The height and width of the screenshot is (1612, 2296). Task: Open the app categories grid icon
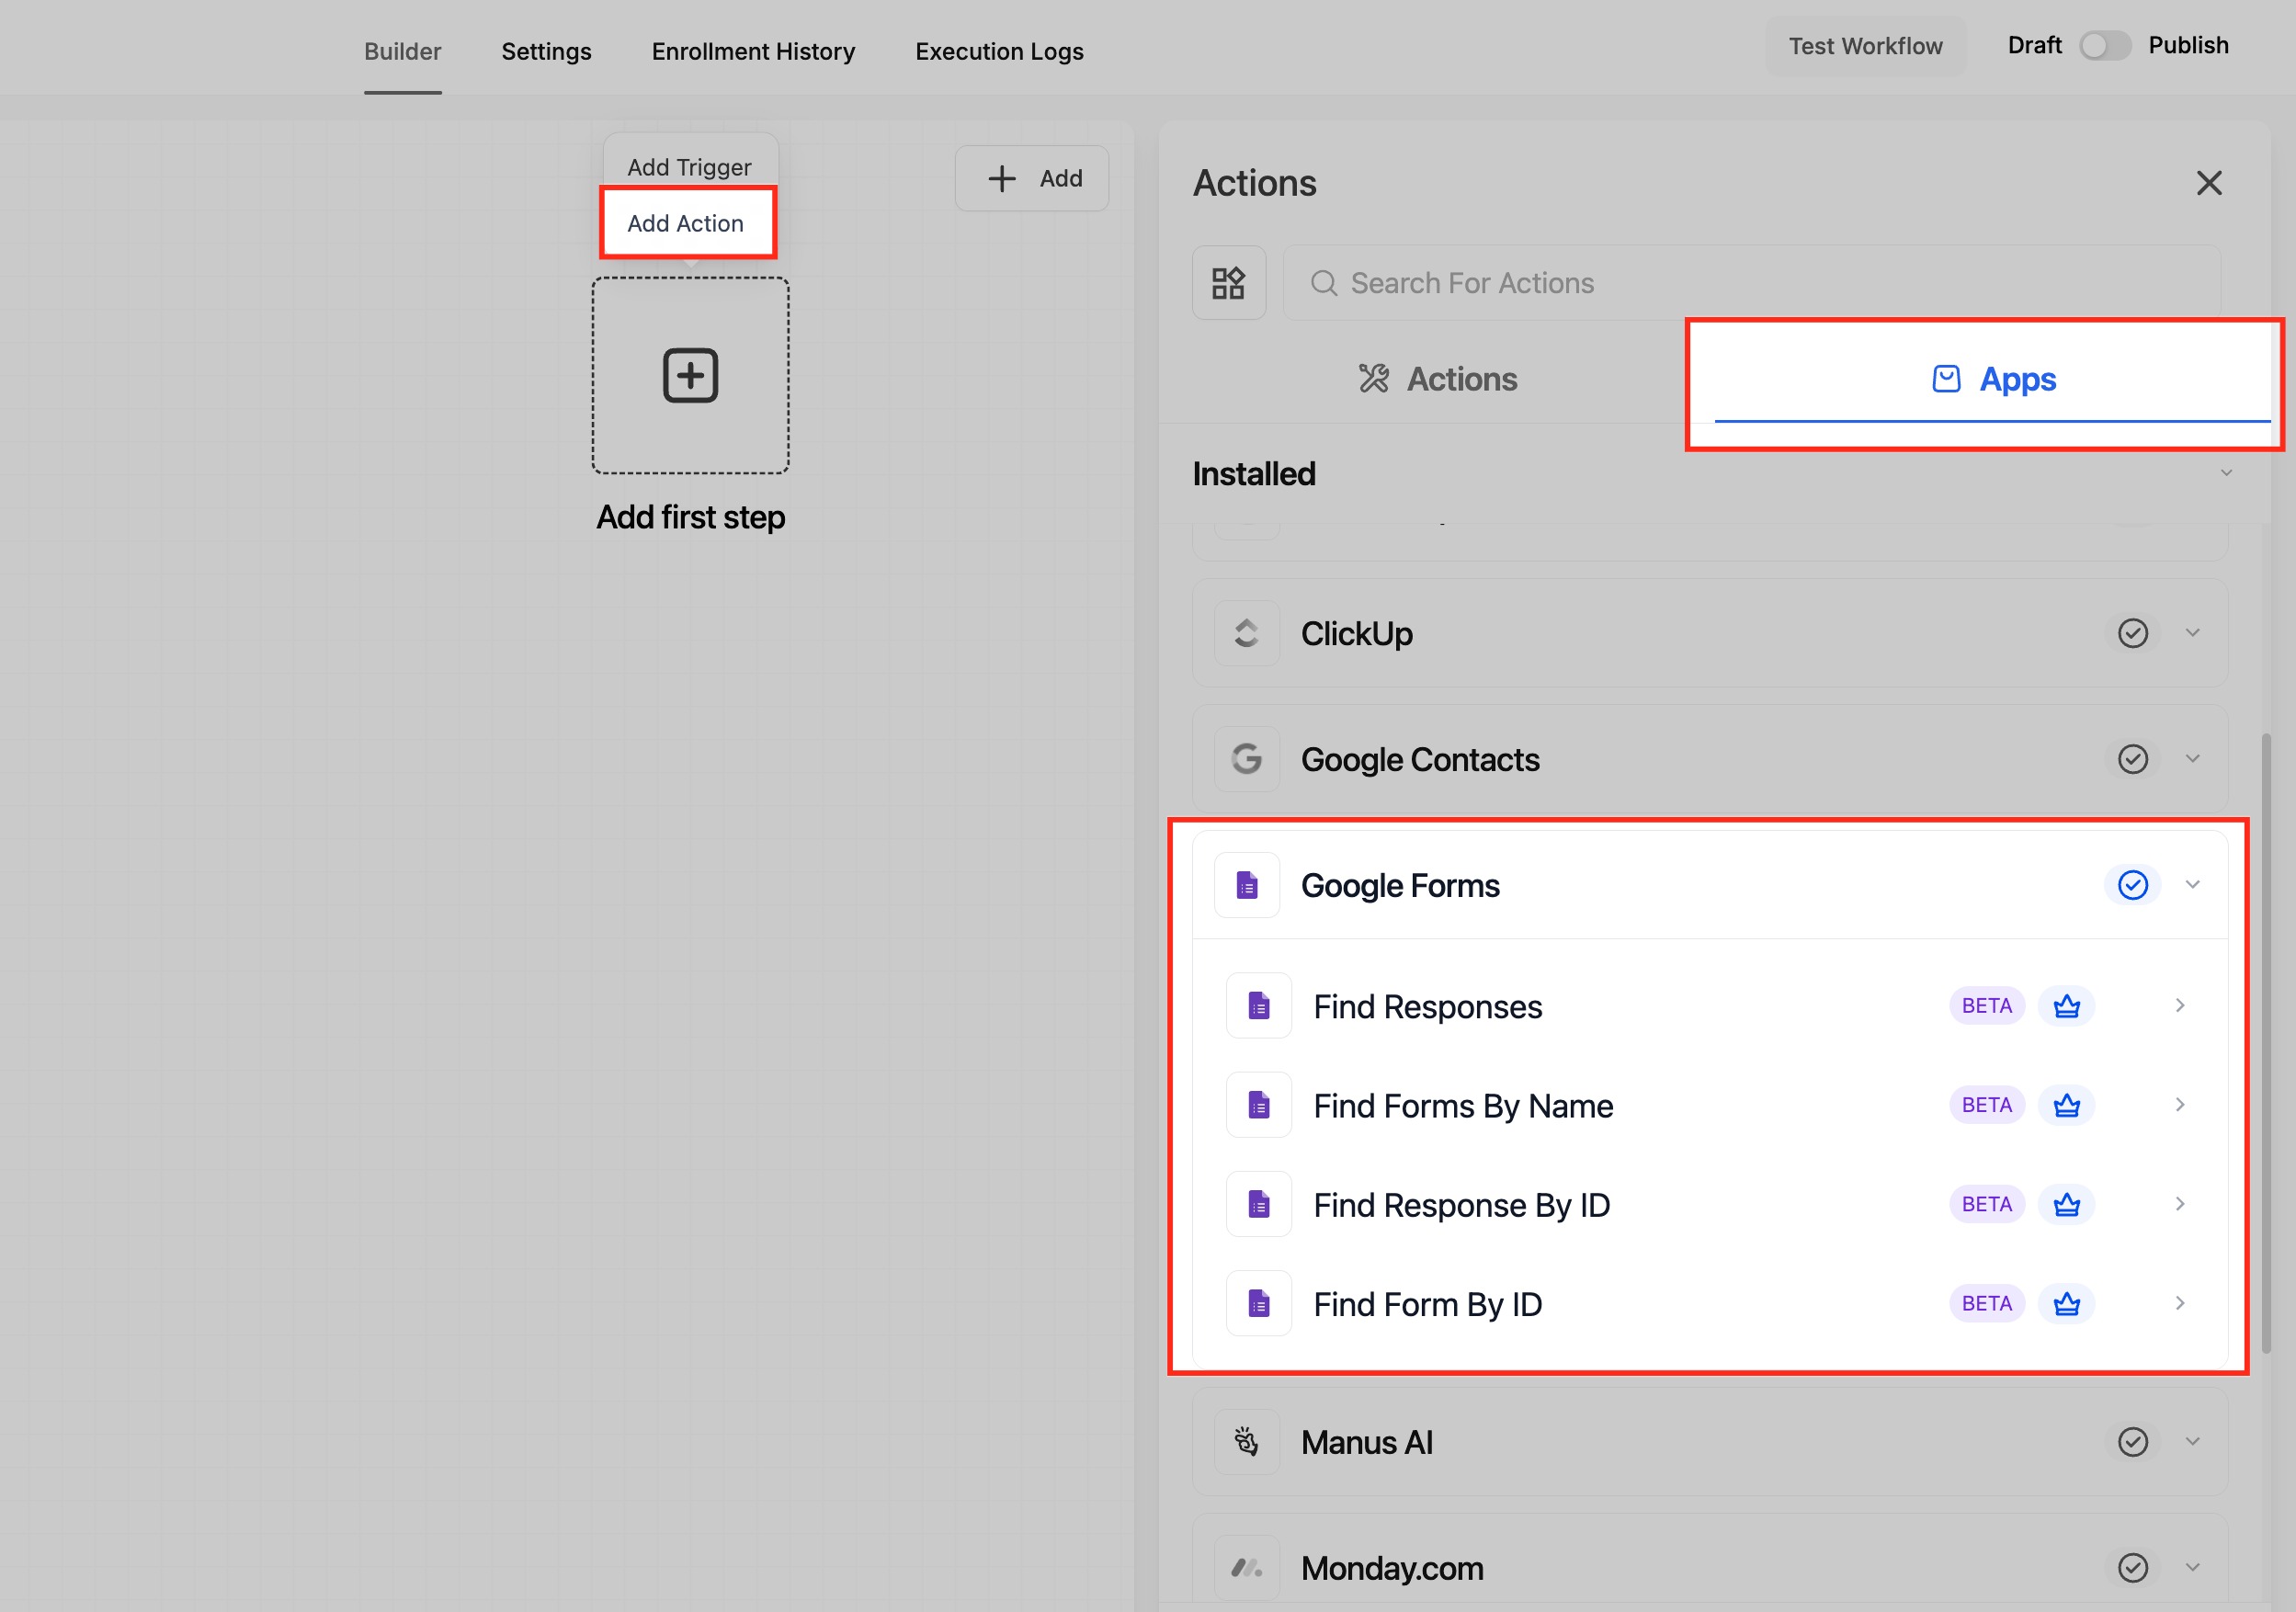coord(1228,283)
